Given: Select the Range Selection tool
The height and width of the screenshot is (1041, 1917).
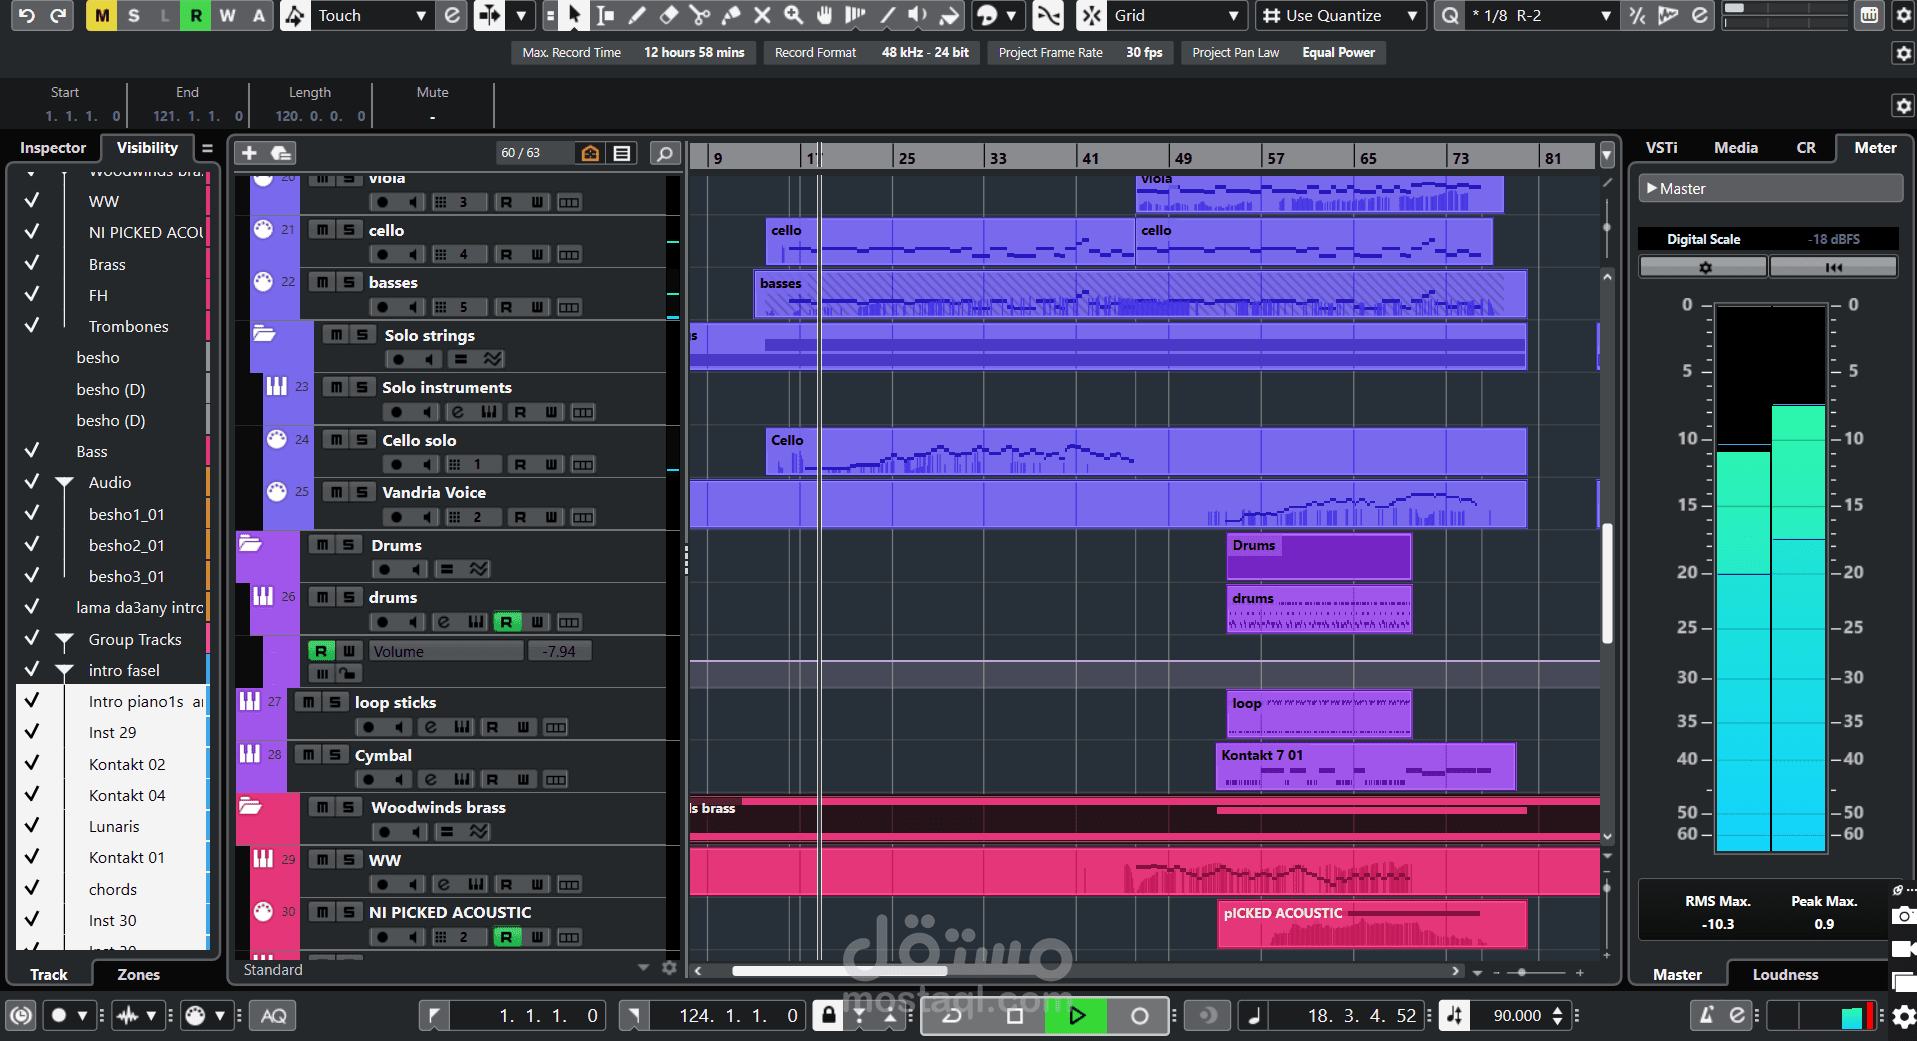Looking at the screenshot, I should pyautogui.click(x=605, y=15).
